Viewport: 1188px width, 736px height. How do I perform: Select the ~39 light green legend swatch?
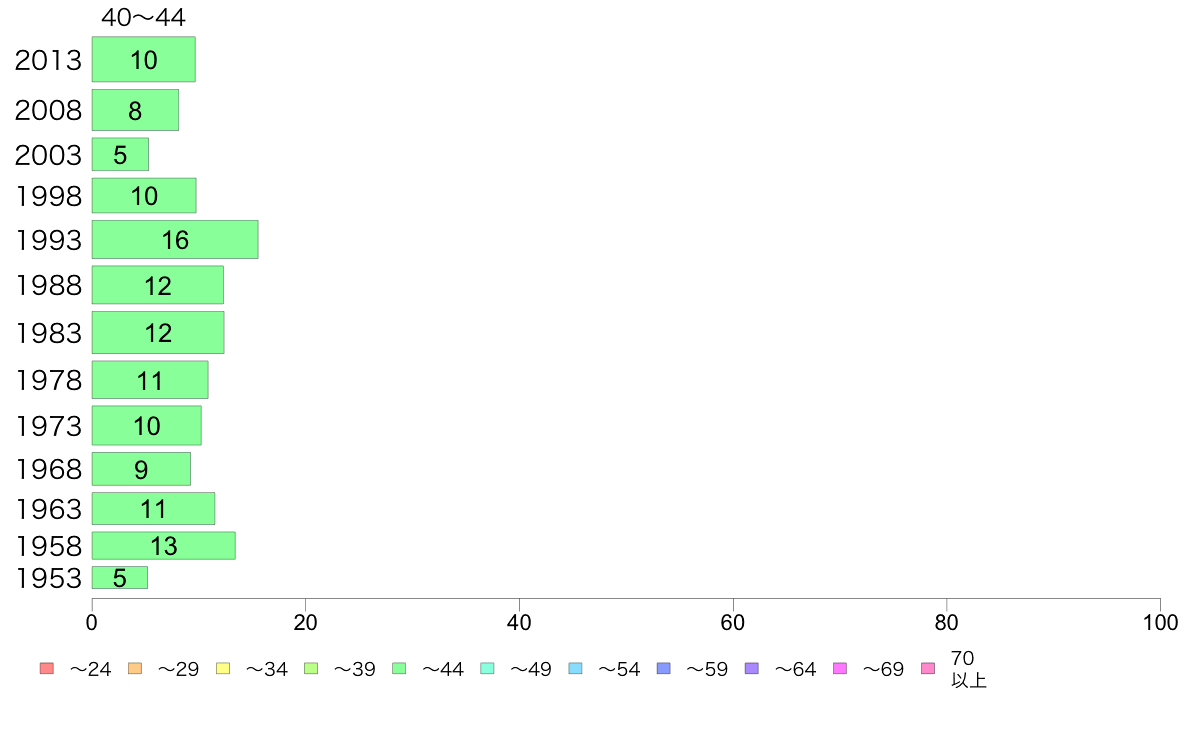[311, 669]
